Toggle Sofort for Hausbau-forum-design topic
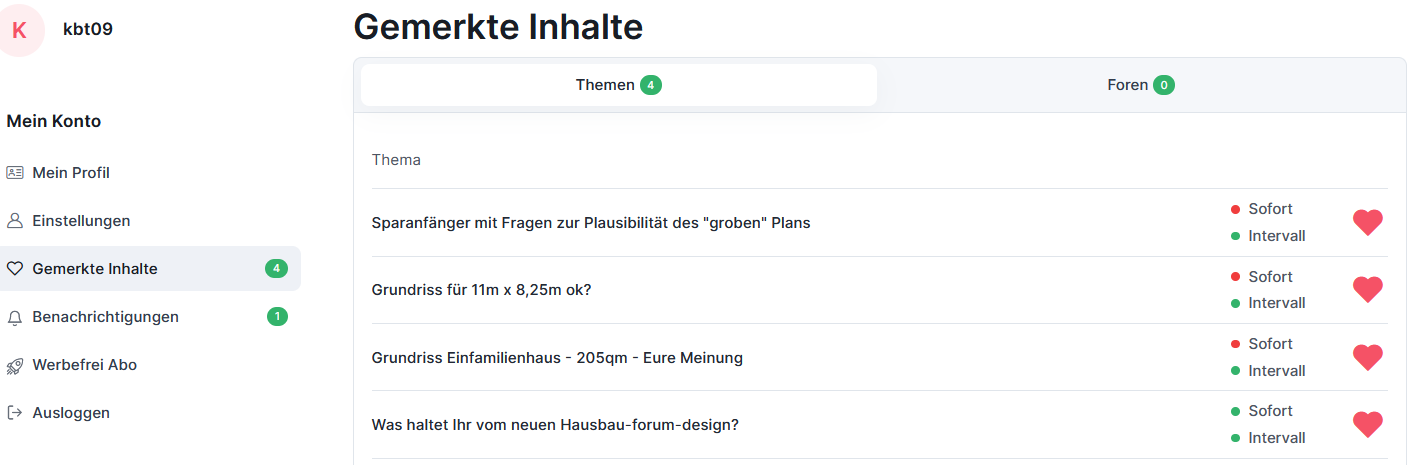 tap(1269, 411)
